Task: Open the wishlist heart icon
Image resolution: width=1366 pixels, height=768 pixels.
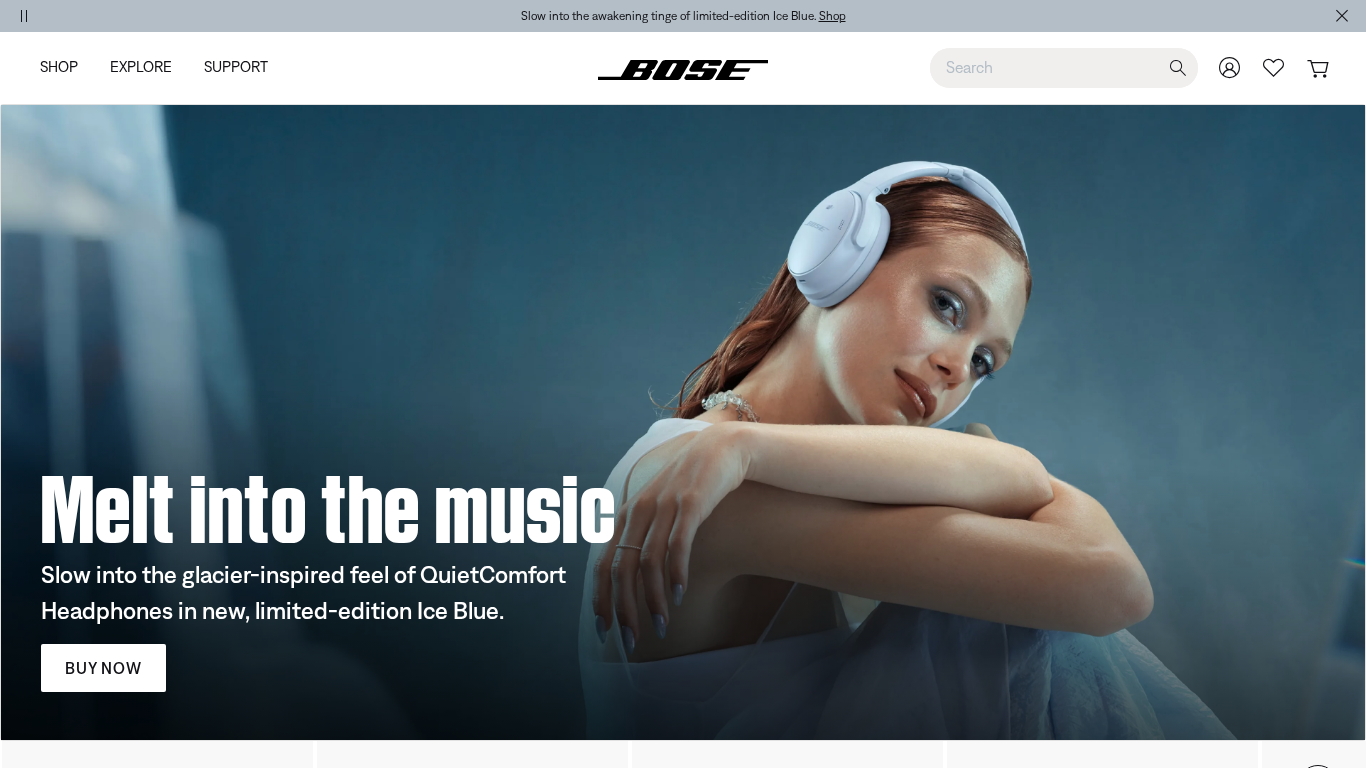Action: click(1273, 68)
